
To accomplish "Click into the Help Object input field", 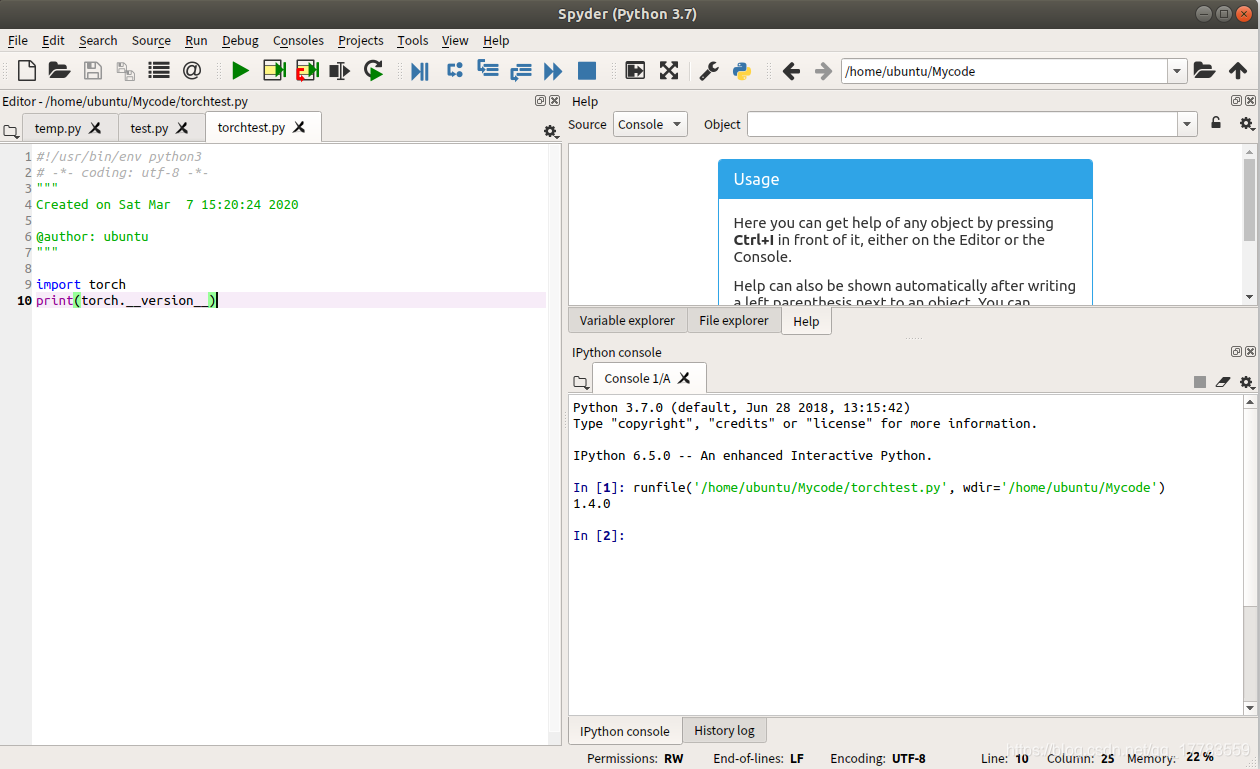I will 961,124.
